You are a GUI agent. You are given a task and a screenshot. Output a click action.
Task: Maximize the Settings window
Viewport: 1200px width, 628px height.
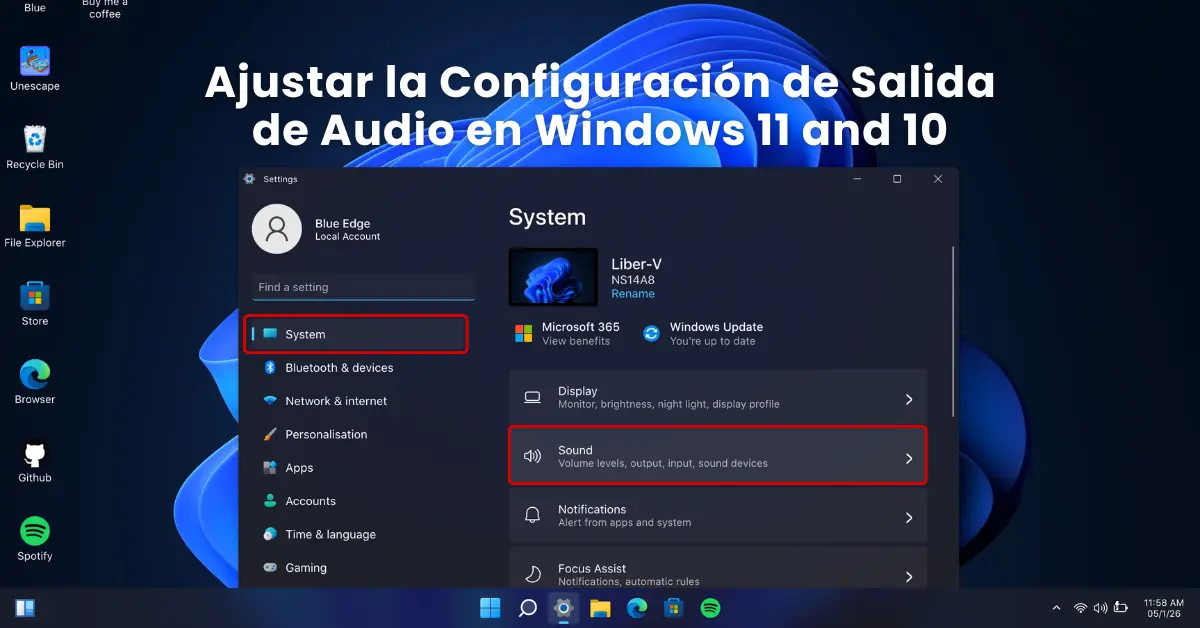(897, 179)
